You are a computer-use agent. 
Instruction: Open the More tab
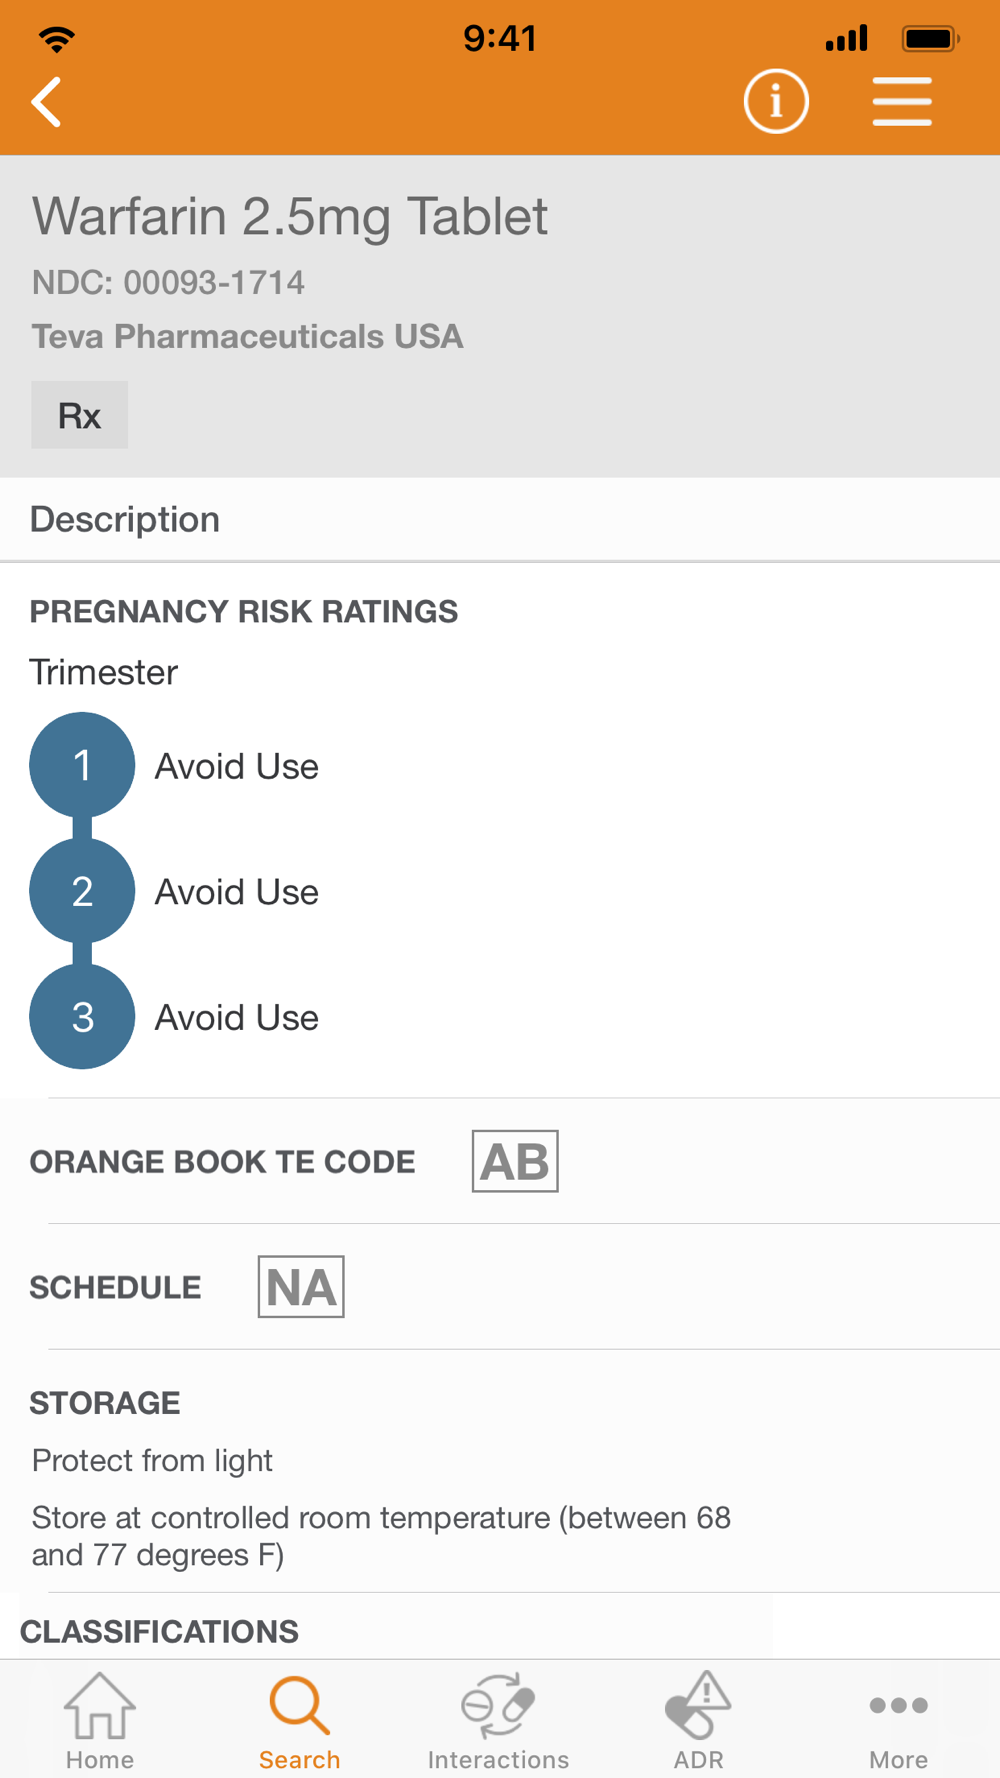(898, 1720)
